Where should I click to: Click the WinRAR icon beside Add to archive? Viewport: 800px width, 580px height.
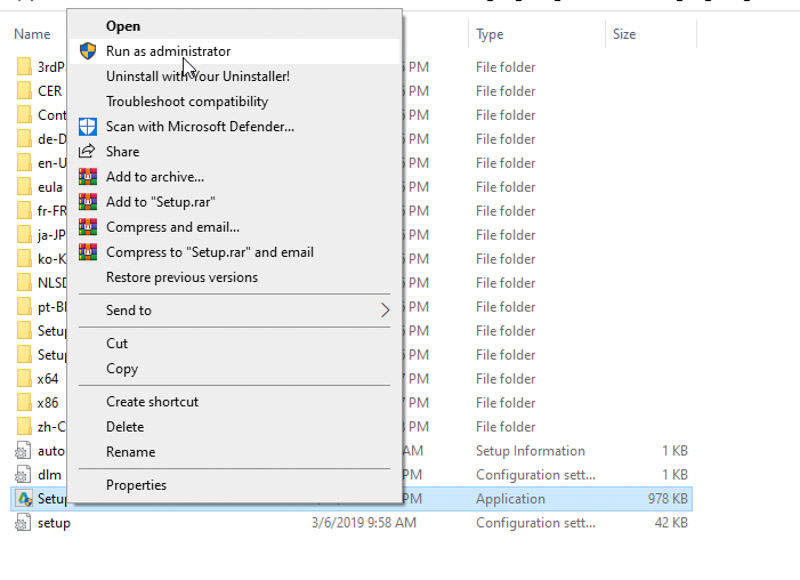(x=88, y=177)
